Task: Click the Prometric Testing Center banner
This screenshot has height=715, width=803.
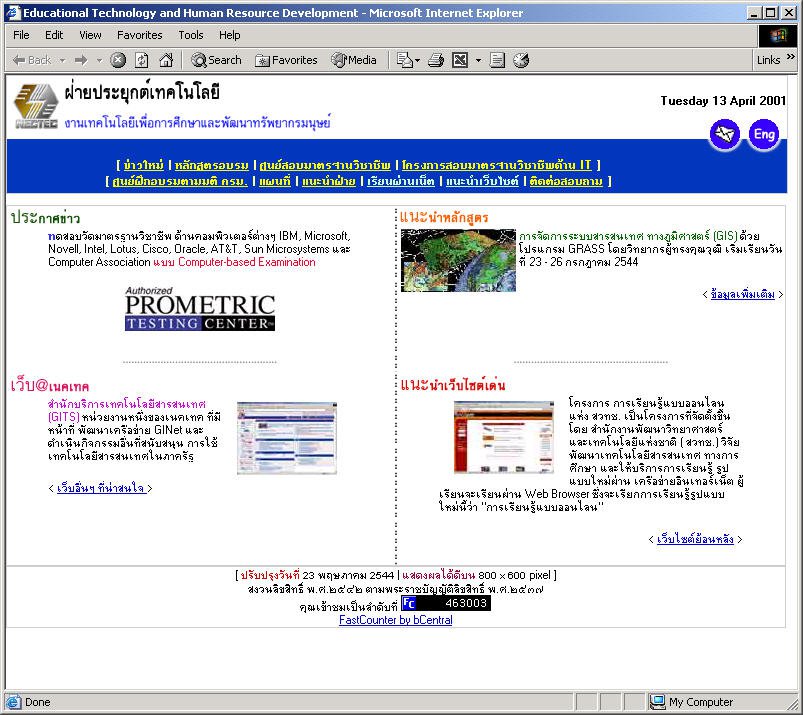Action: [x=199, y=310]
